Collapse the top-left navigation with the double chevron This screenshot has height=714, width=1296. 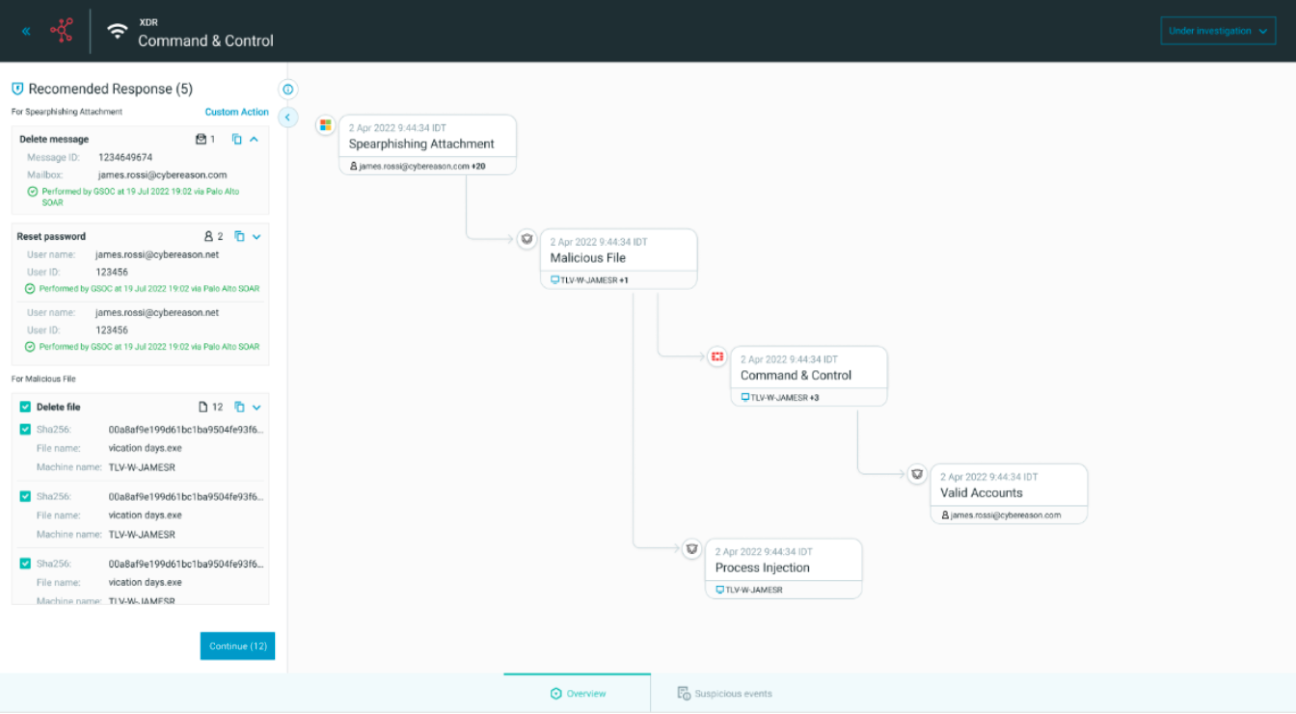coord(25,31)
